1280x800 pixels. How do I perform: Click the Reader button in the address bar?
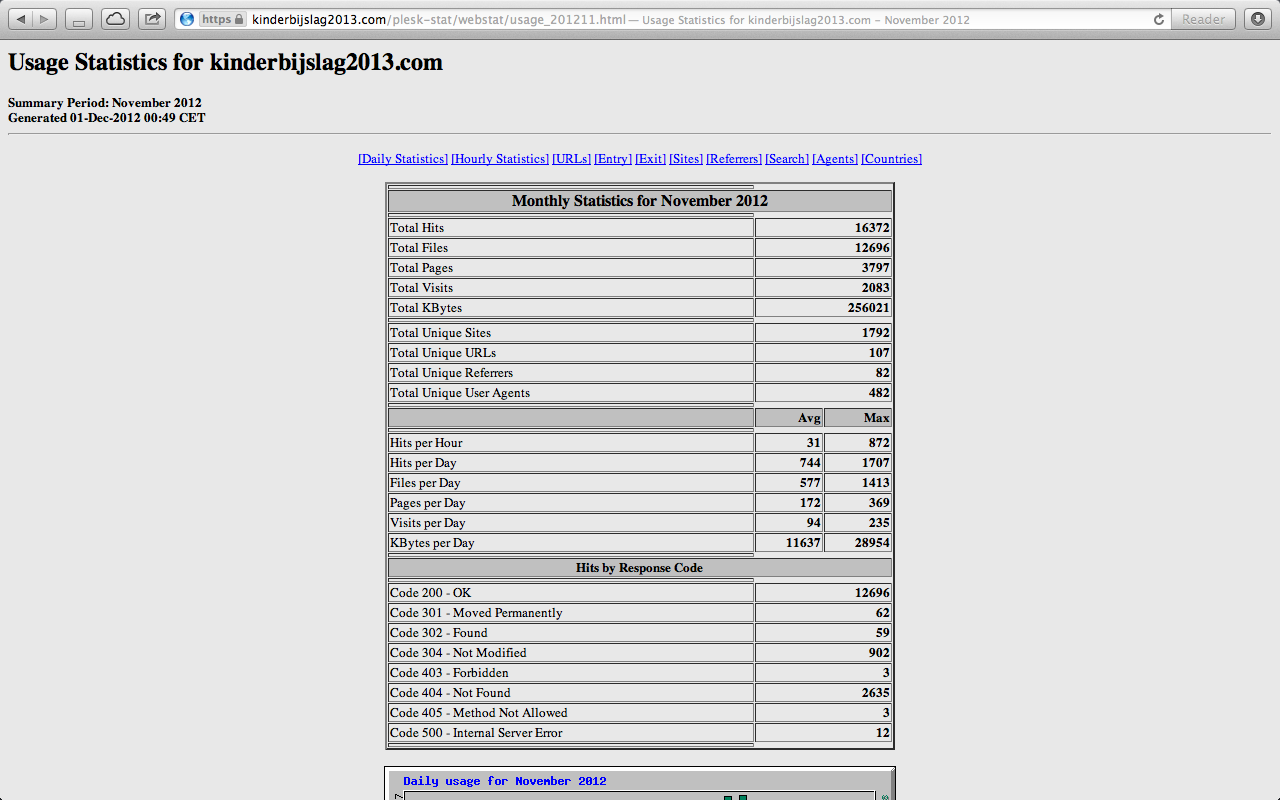pos(1203,19)
